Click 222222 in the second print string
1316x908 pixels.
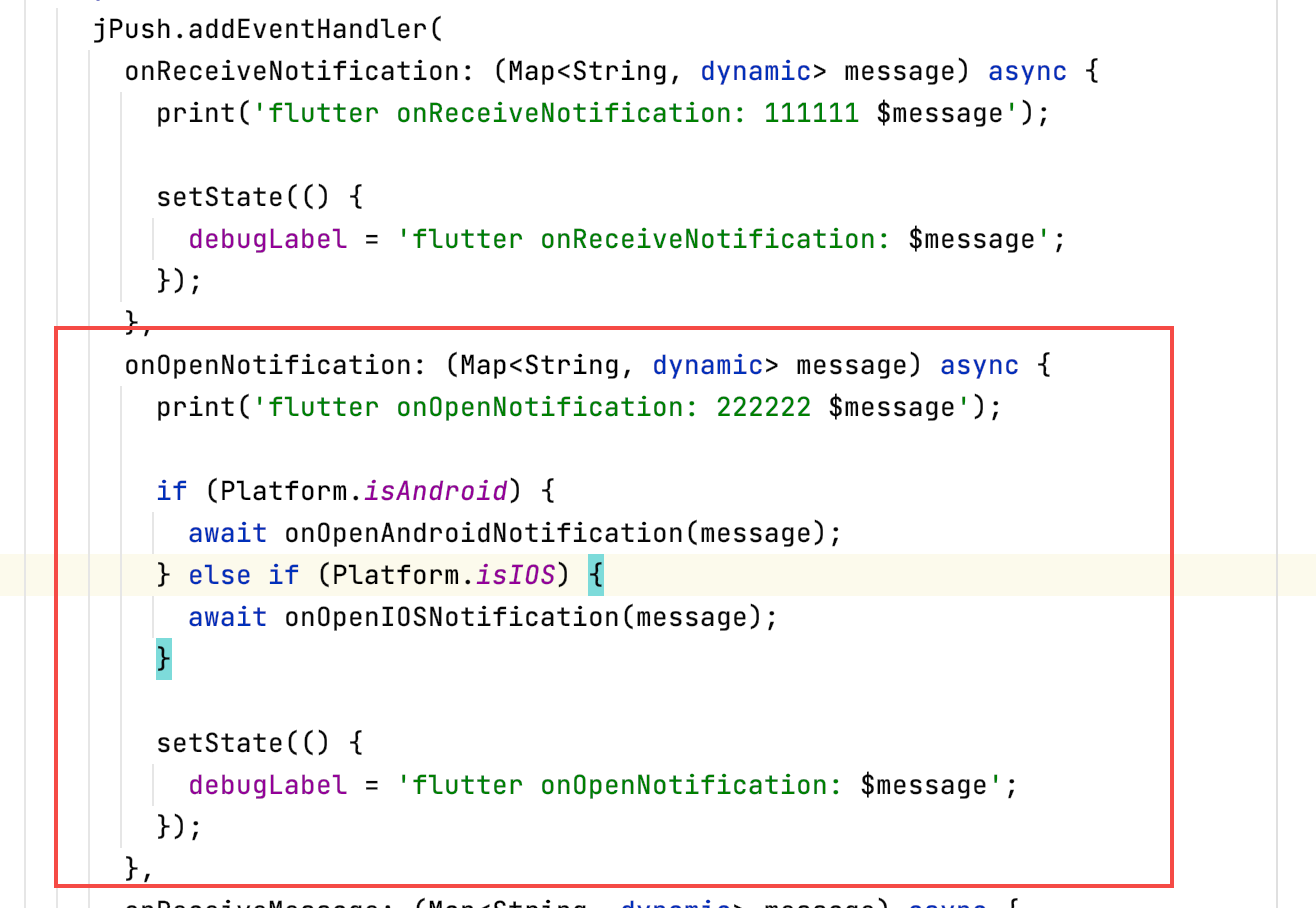pos(763,407)
